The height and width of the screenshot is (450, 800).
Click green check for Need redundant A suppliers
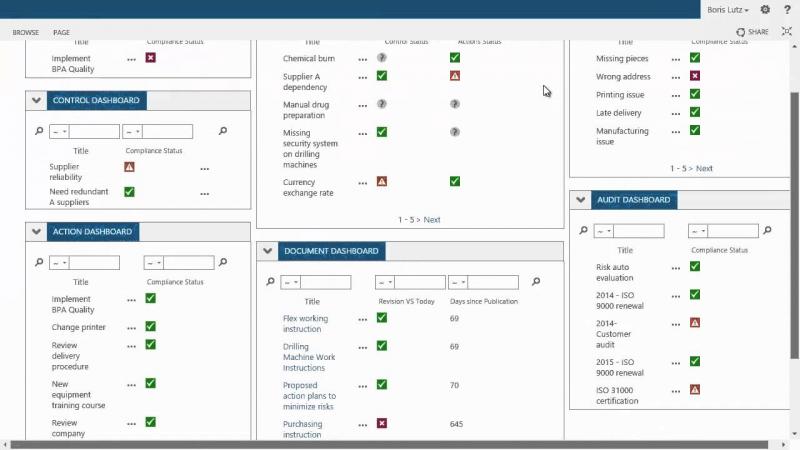click(x=129, y=192)
